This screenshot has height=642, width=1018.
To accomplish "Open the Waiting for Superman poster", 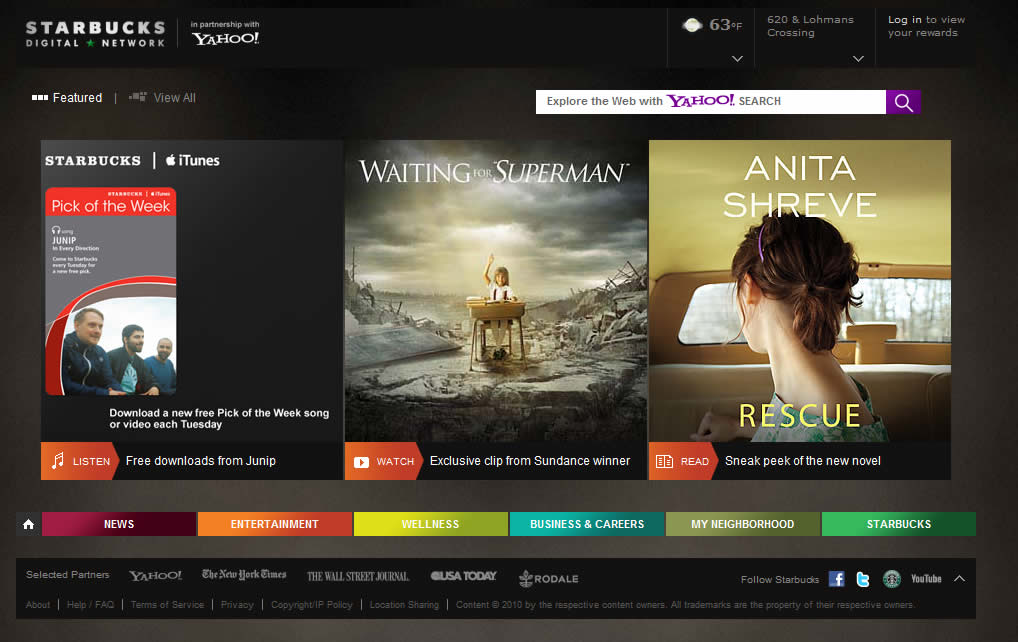I will click(496, 291).
